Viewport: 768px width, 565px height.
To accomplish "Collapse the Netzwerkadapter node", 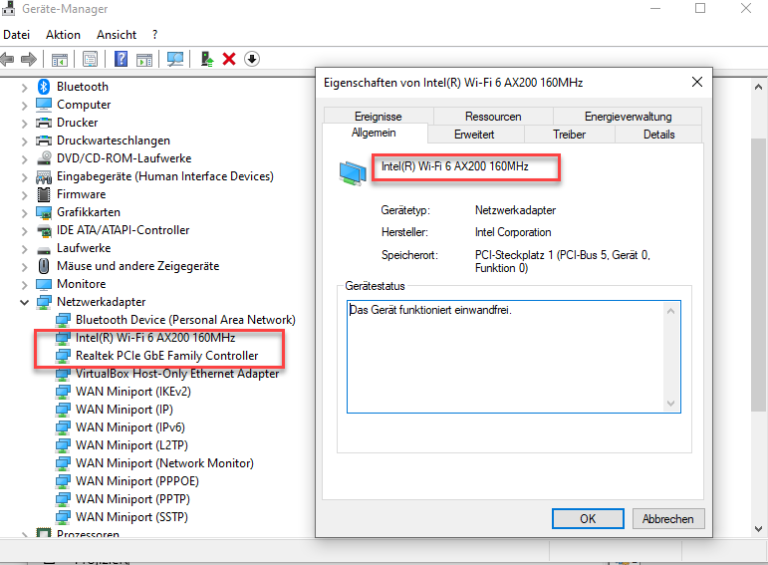I will pos(24,303).
